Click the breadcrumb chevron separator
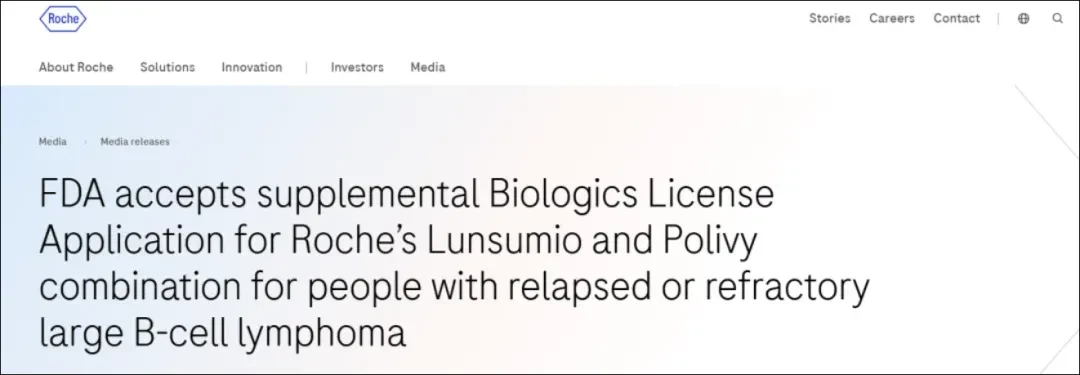Viewport: 1080px width, 375px height. click(85, 142)
